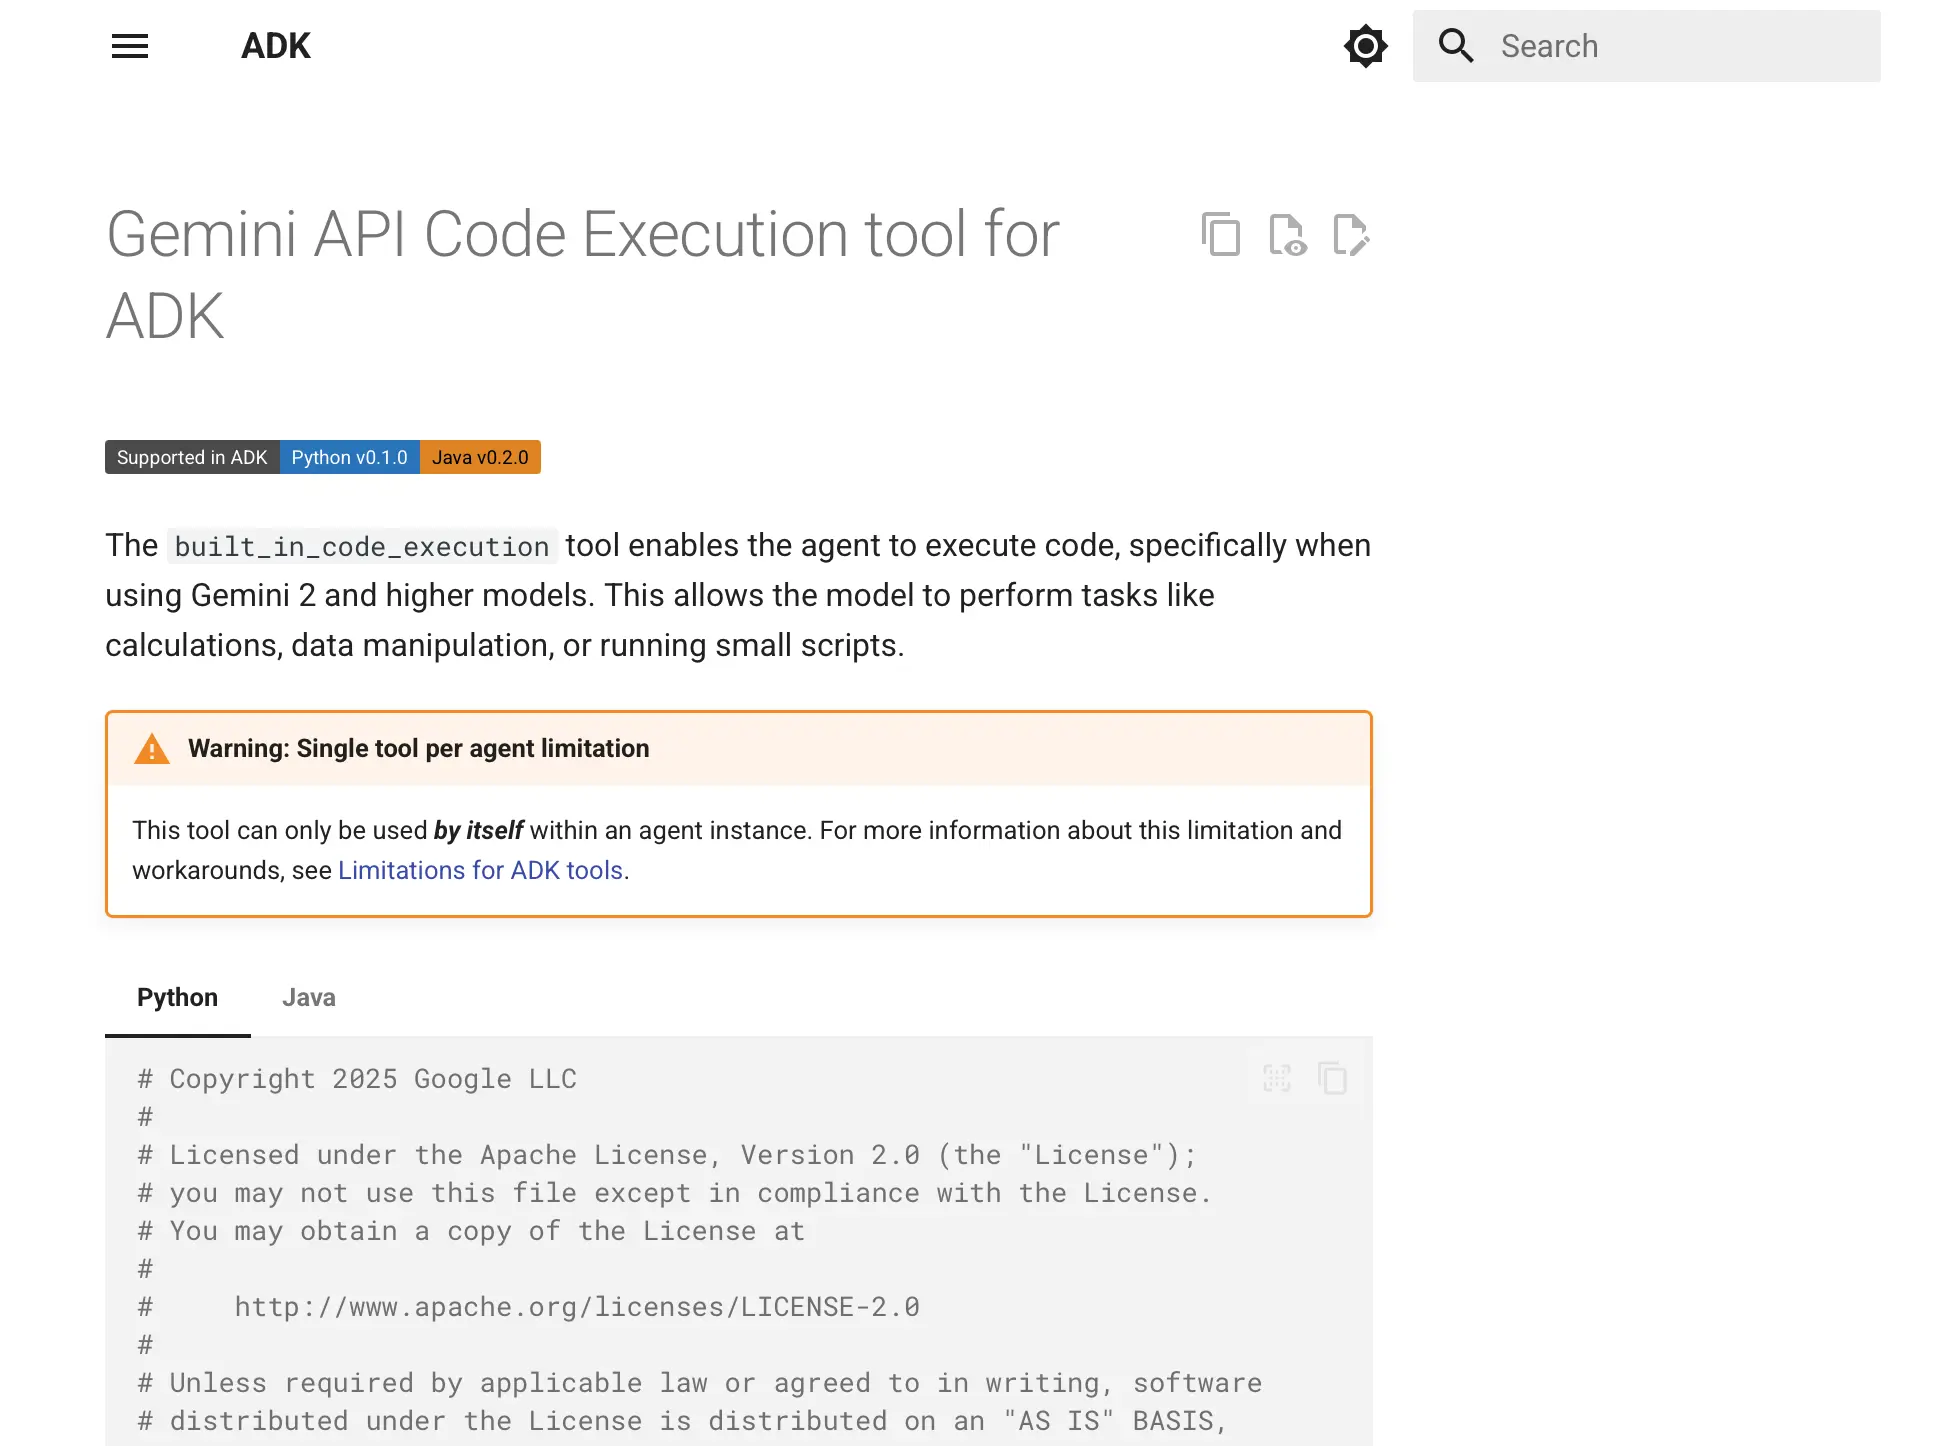The width and height of the screenshot is (1944, 1446).
Task: Copy the code block to clipboard
Action: coord(1332,1078)
